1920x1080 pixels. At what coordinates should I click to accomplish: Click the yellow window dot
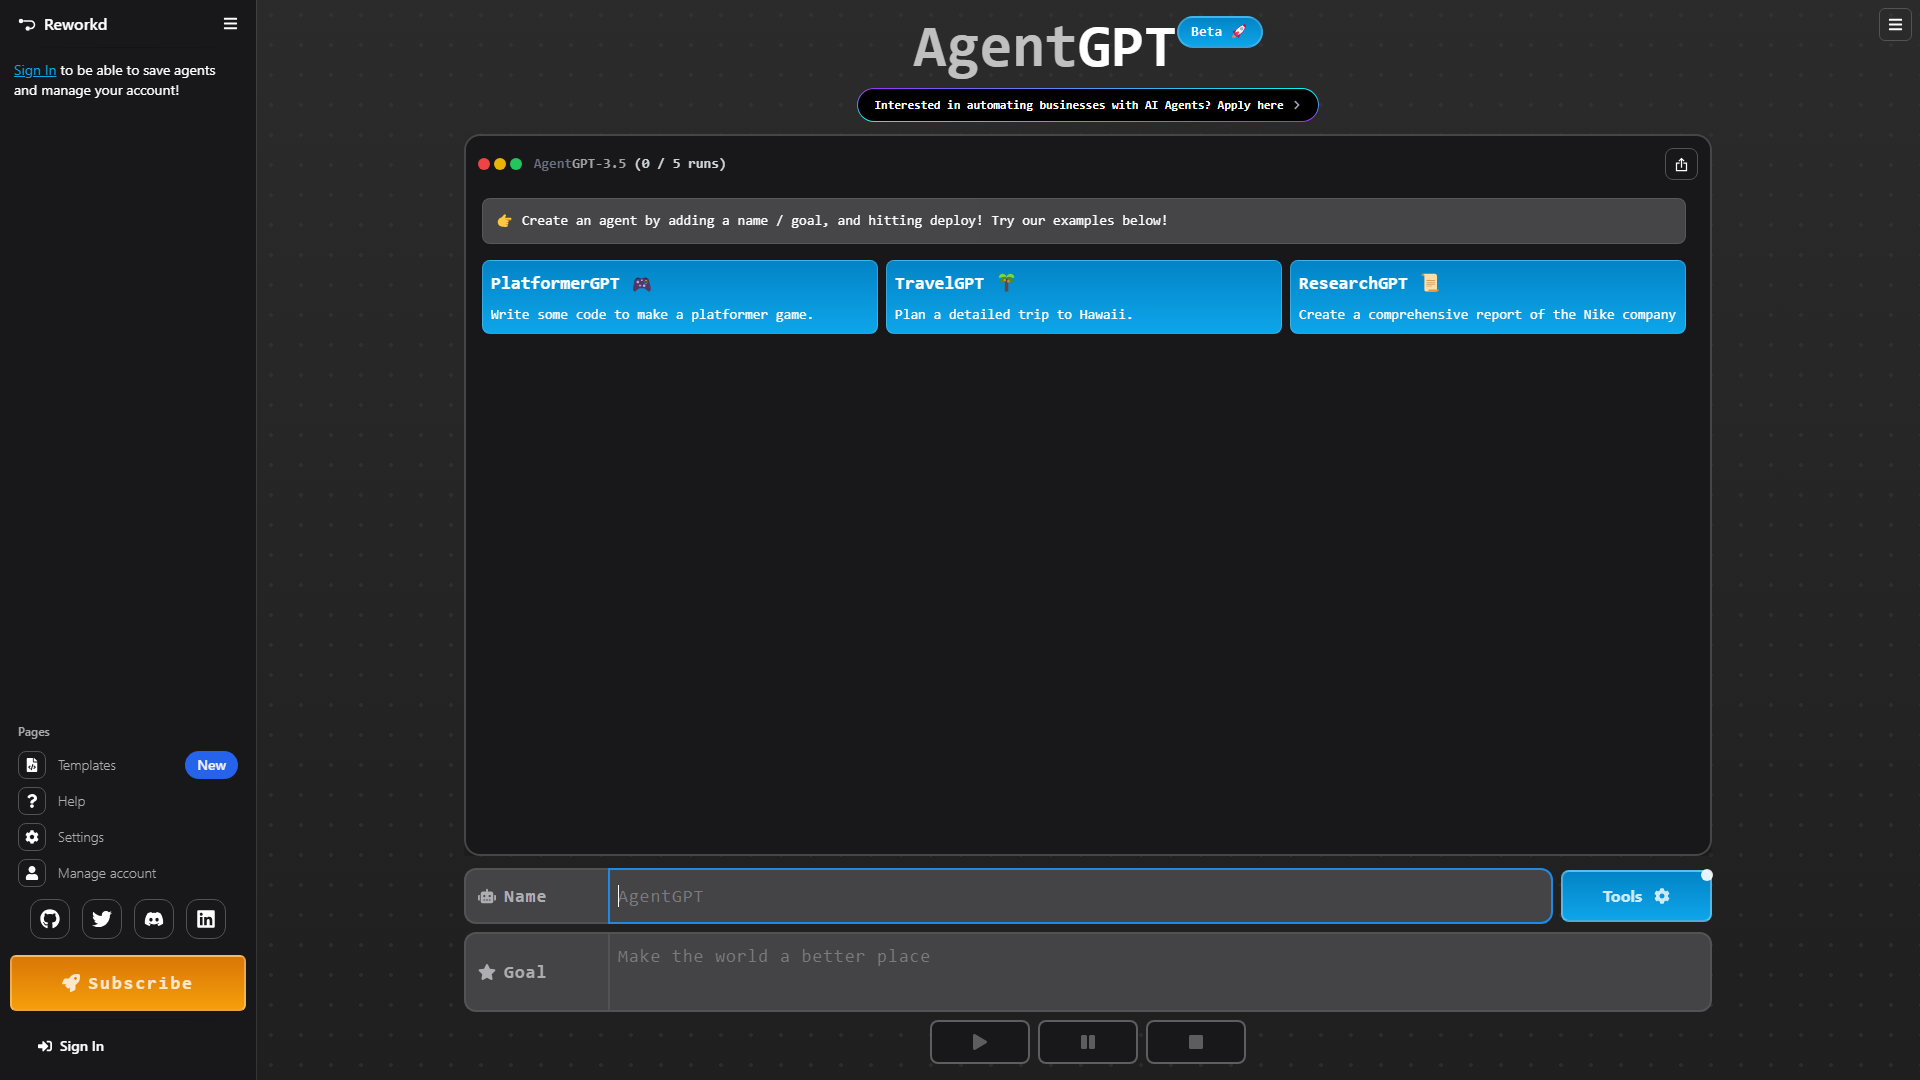(x=500, y=164)
